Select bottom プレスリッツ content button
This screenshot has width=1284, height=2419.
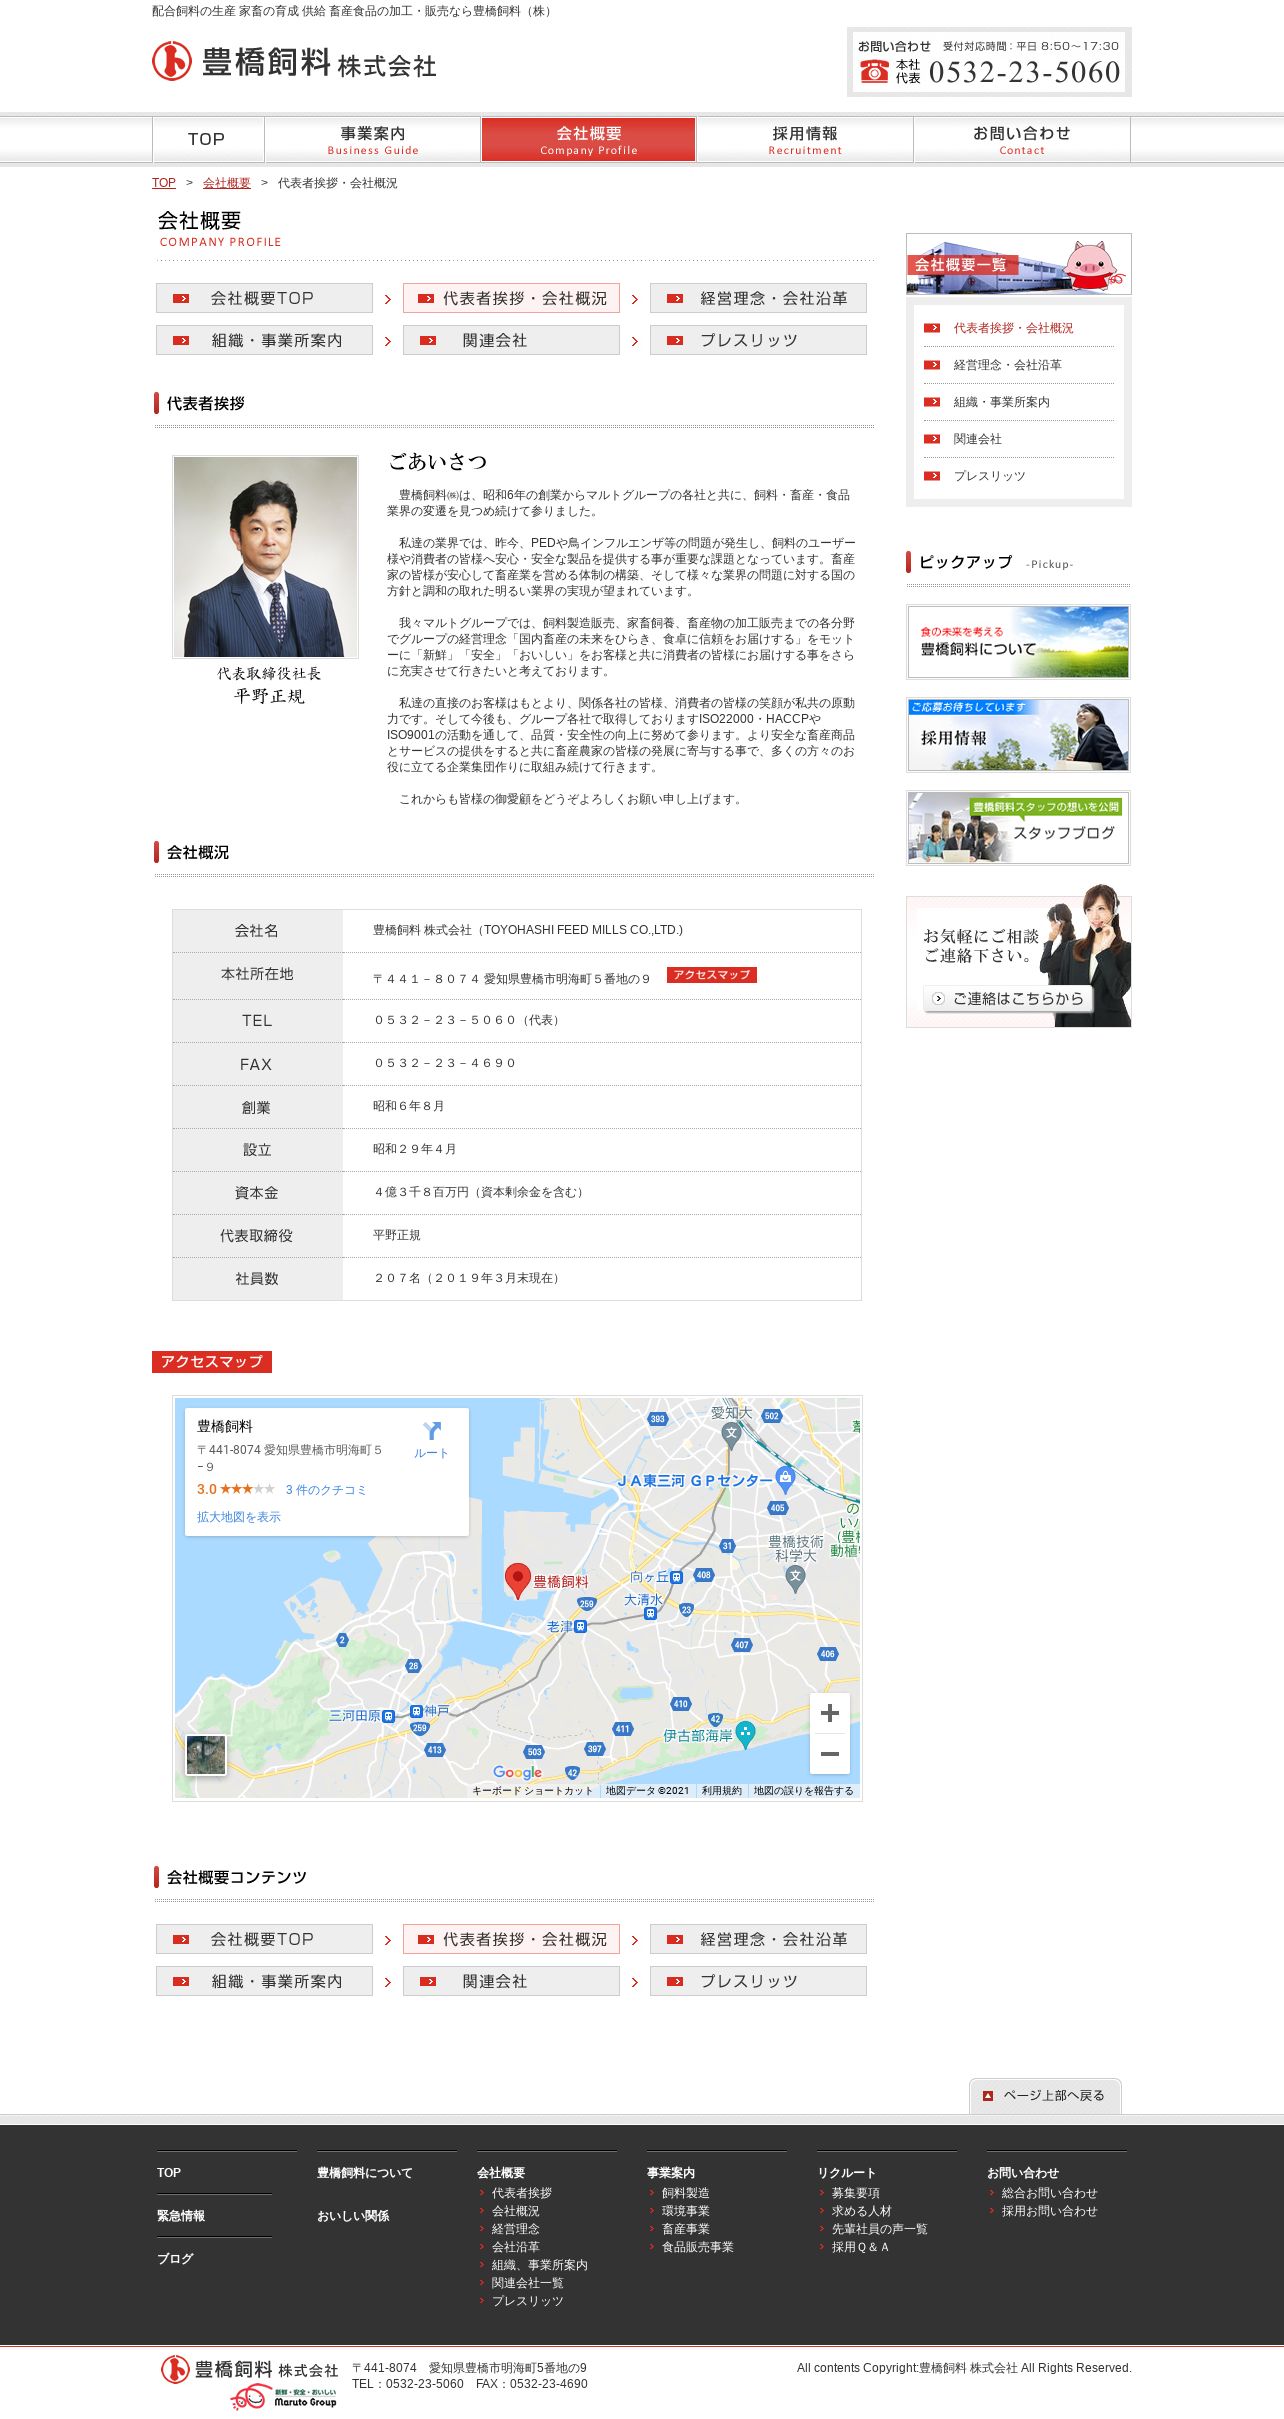click(758, 1981)
